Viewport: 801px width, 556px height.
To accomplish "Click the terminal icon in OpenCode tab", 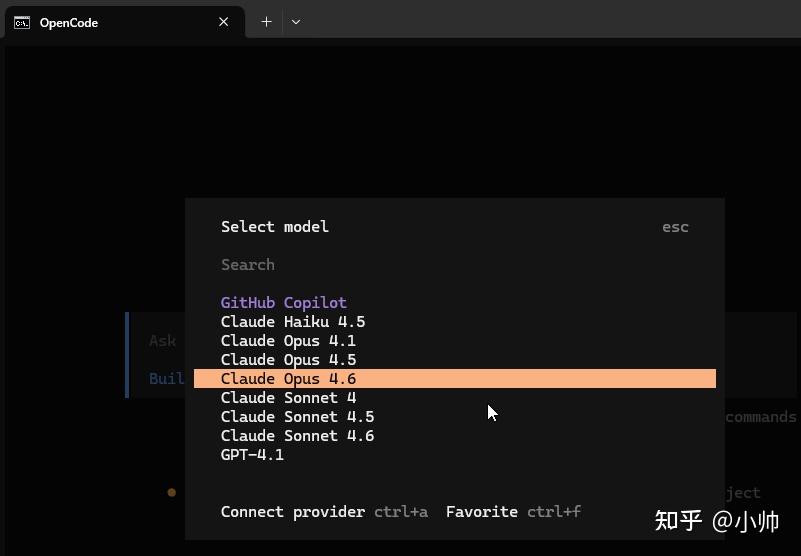I will 22,22.
